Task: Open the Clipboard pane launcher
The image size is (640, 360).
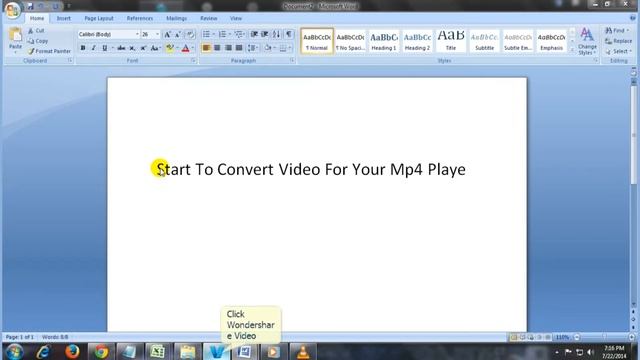Action: coord(70,60)
